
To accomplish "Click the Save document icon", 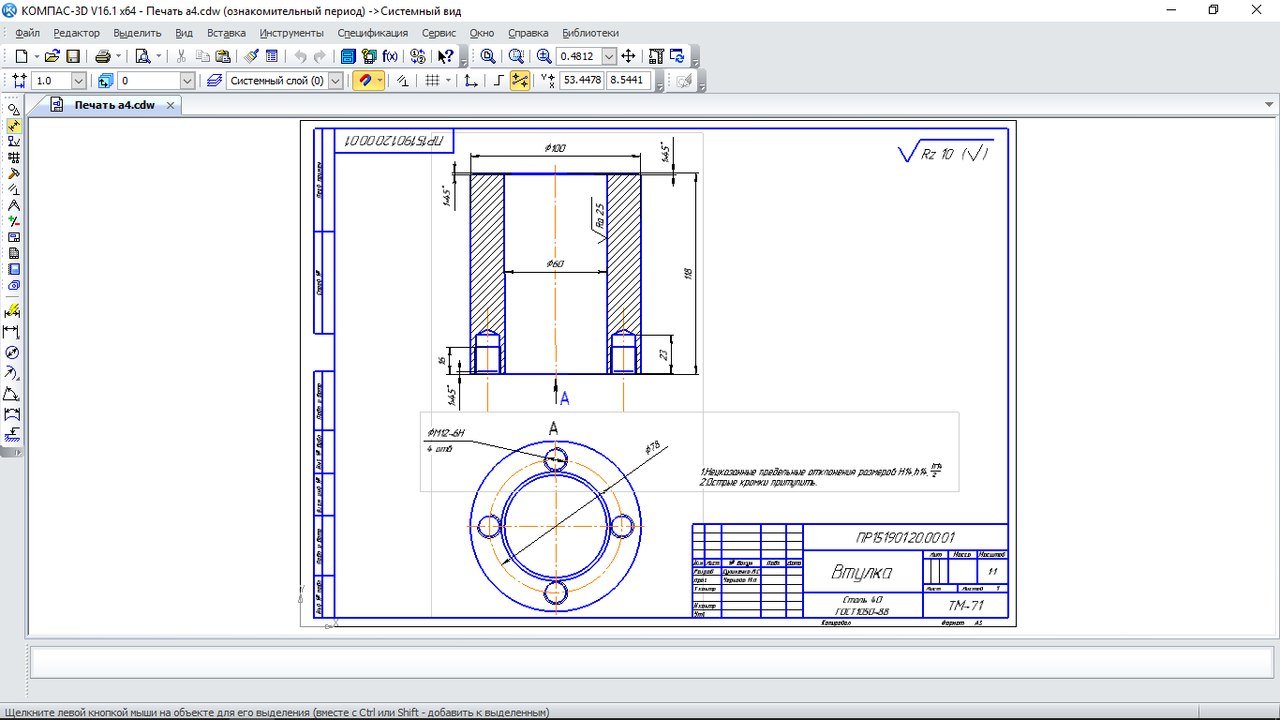I will point(73,57).
